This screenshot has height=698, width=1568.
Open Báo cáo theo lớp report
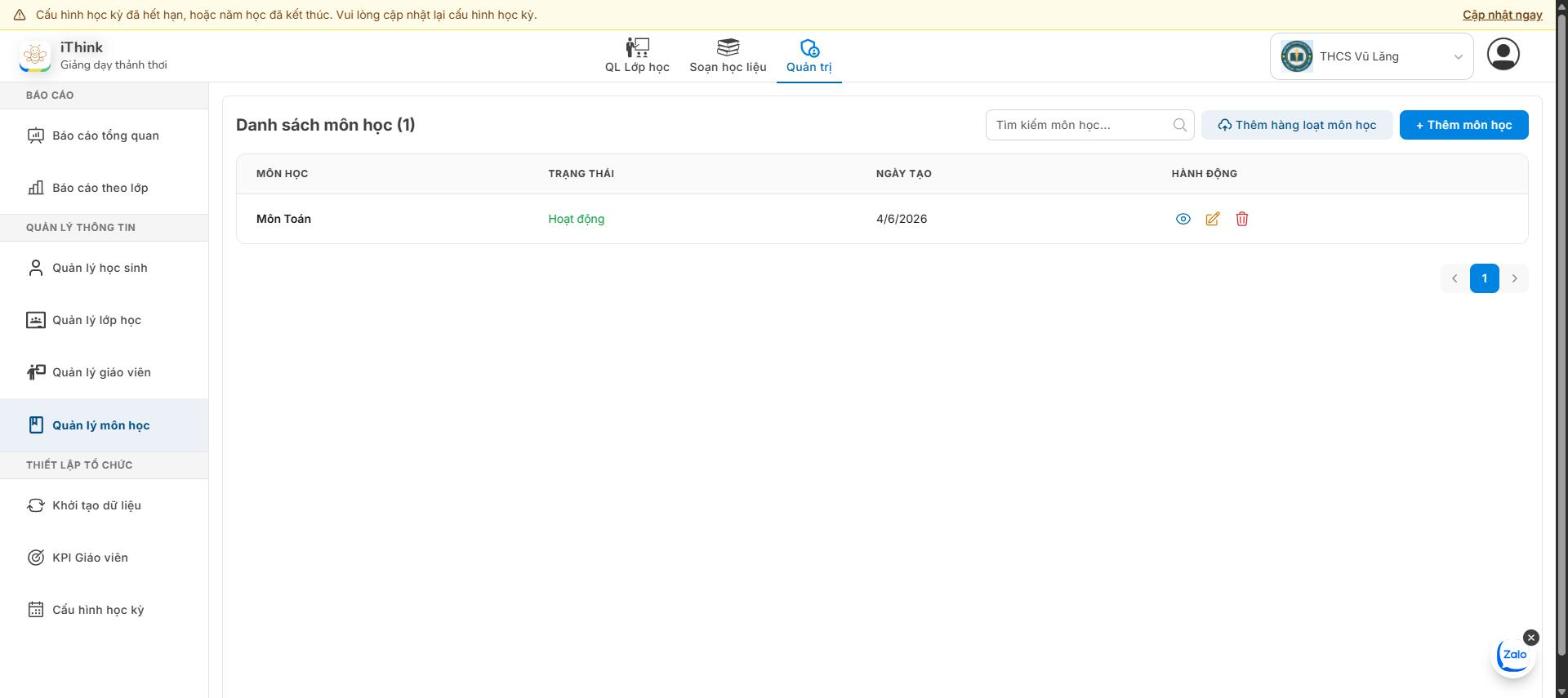[104, 188]
